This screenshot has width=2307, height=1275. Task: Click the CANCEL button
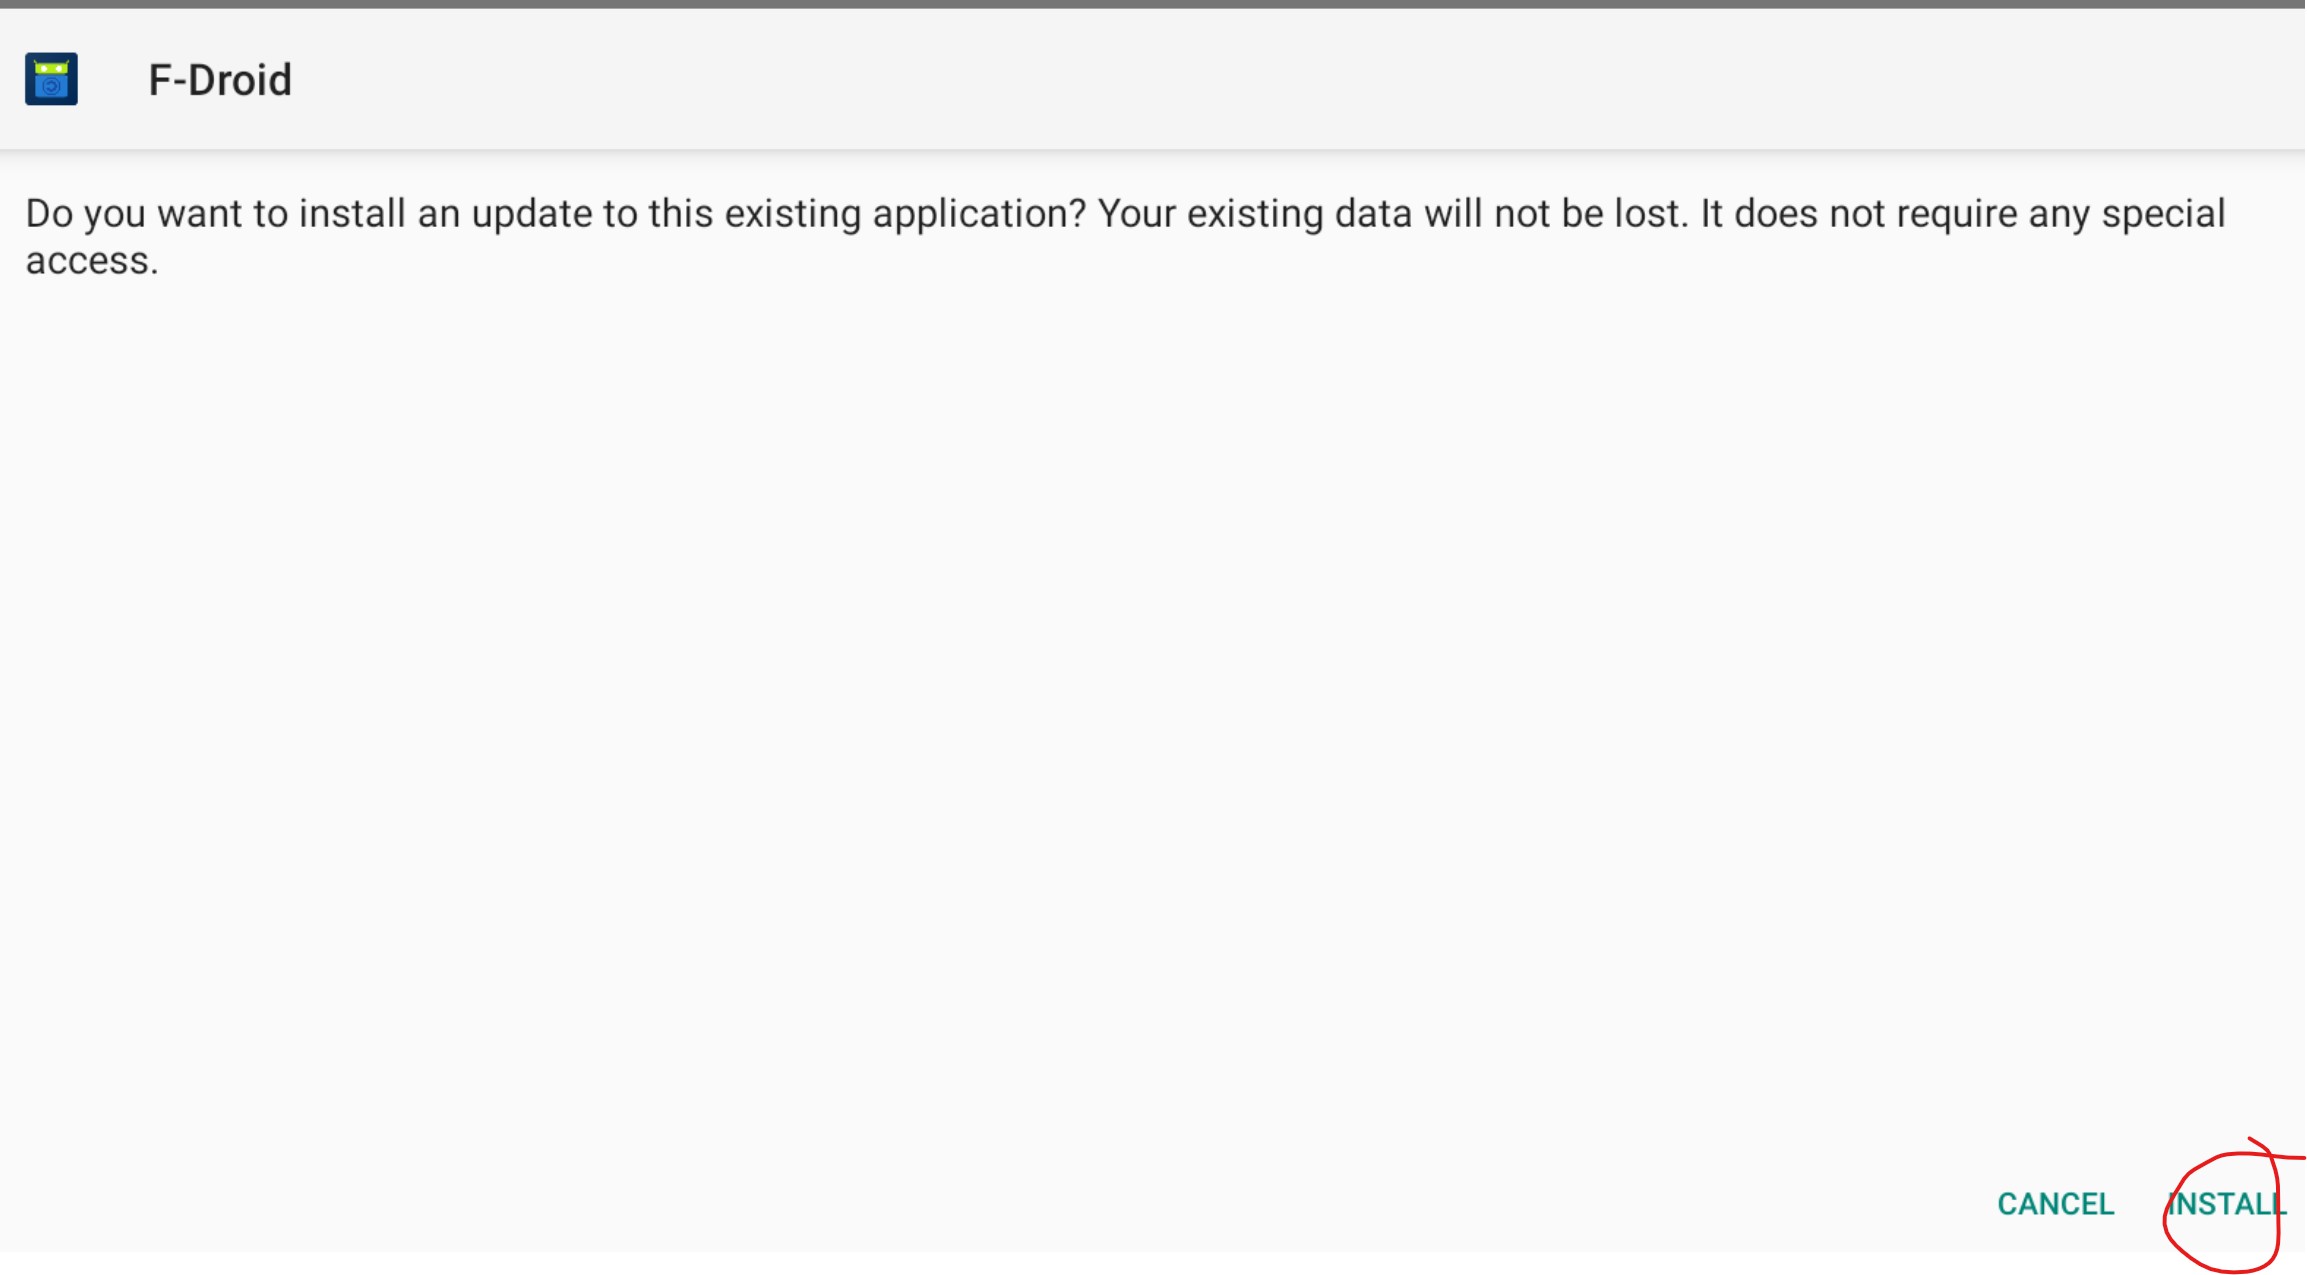[2055, 1204]
